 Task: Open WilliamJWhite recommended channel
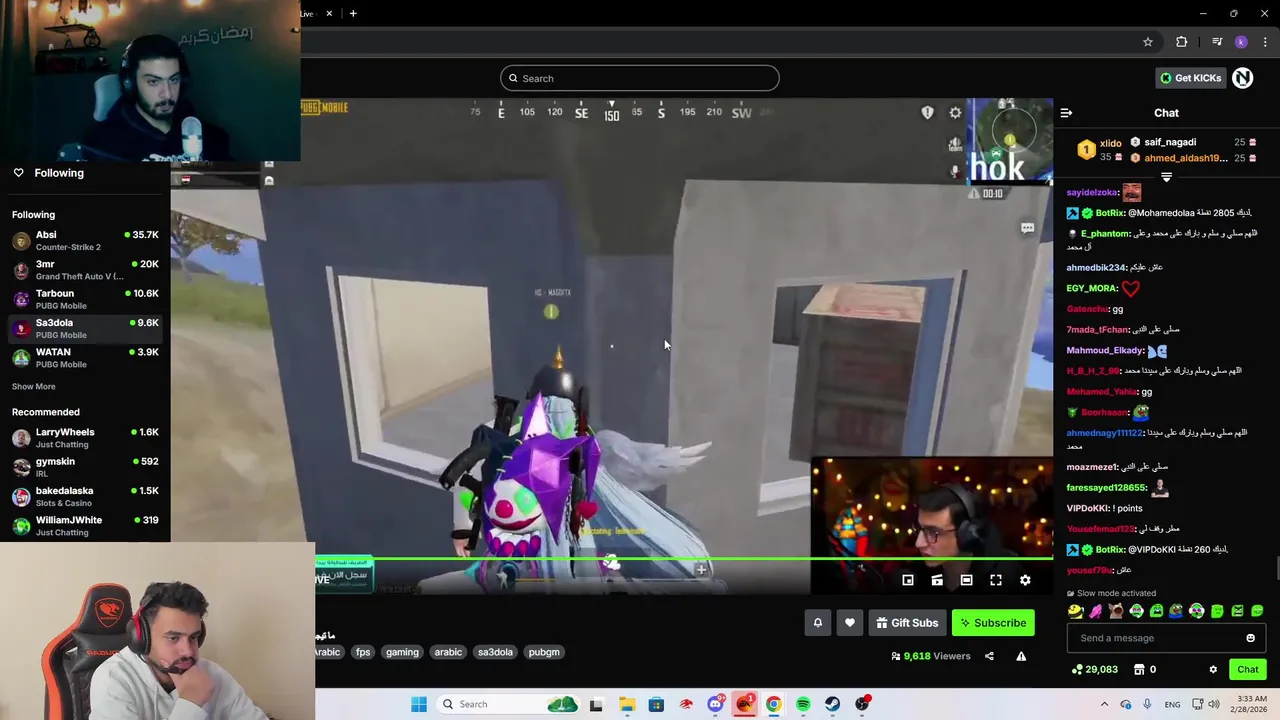85,525
